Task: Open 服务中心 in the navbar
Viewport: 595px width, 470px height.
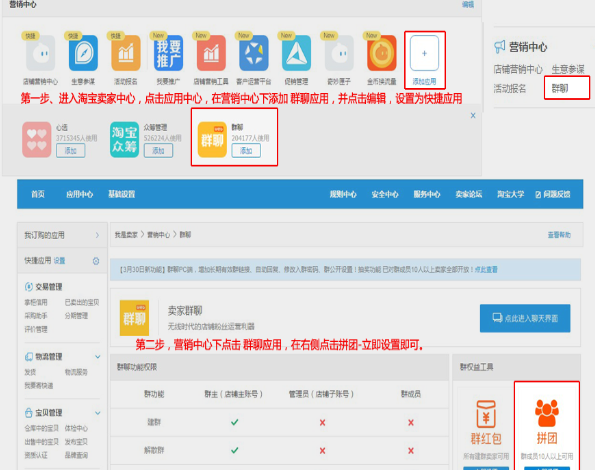Action: coord(427,194)
